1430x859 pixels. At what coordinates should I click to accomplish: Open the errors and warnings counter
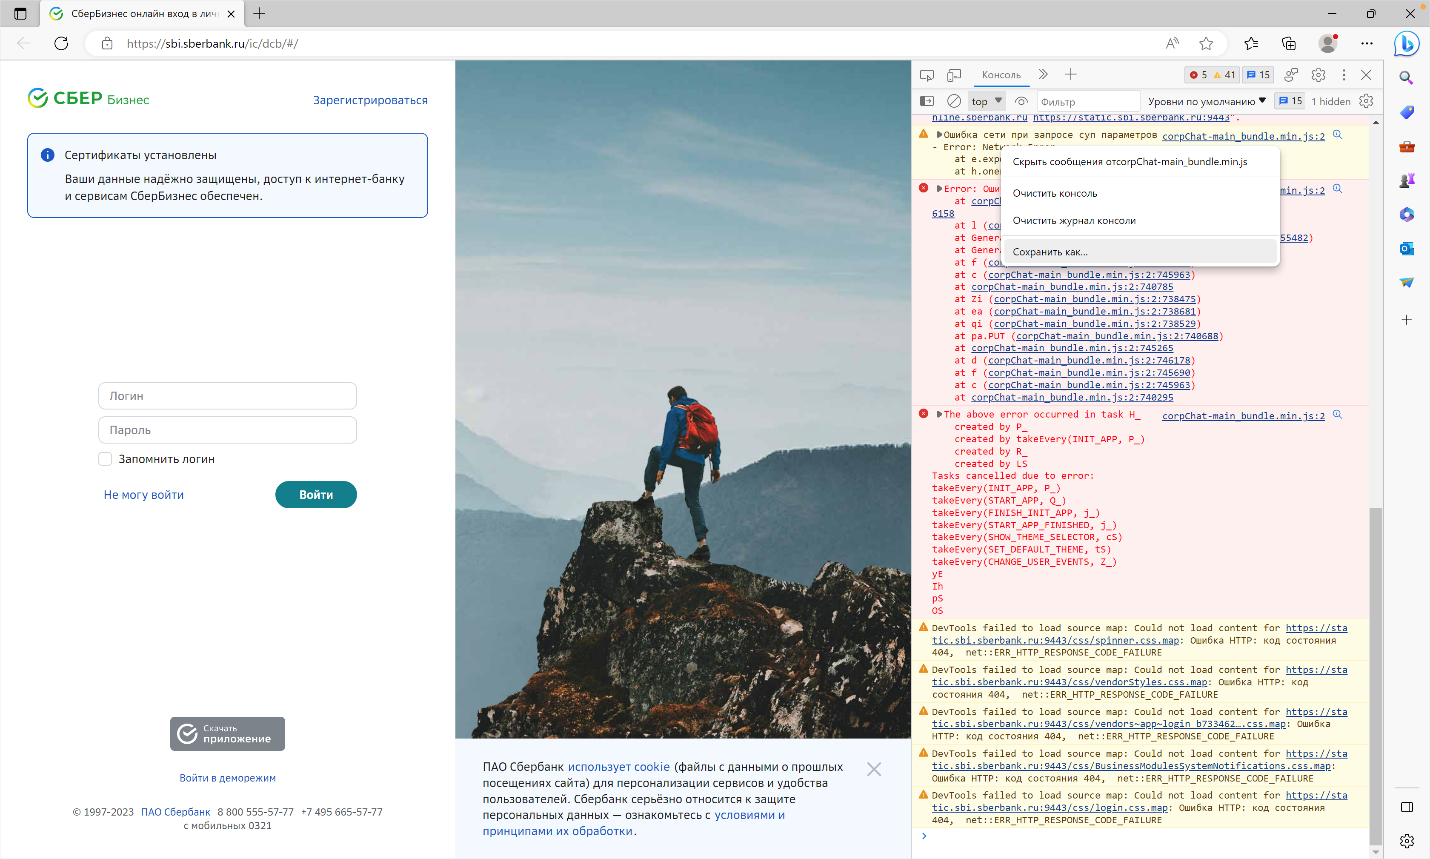1212,75
